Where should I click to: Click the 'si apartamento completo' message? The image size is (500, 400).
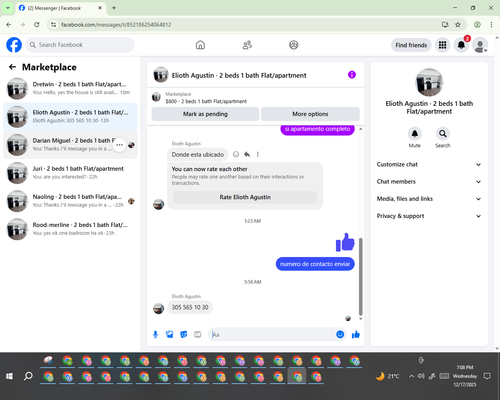pyautogui.click(x=317, y=130)
